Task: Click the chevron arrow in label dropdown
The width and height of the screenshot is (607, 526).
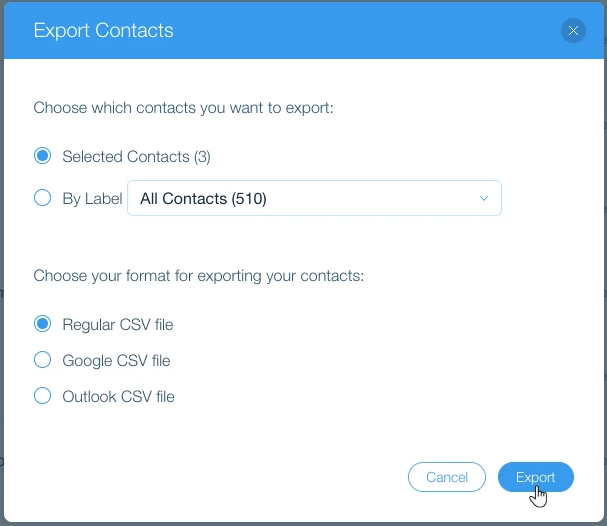Action: 484,198
